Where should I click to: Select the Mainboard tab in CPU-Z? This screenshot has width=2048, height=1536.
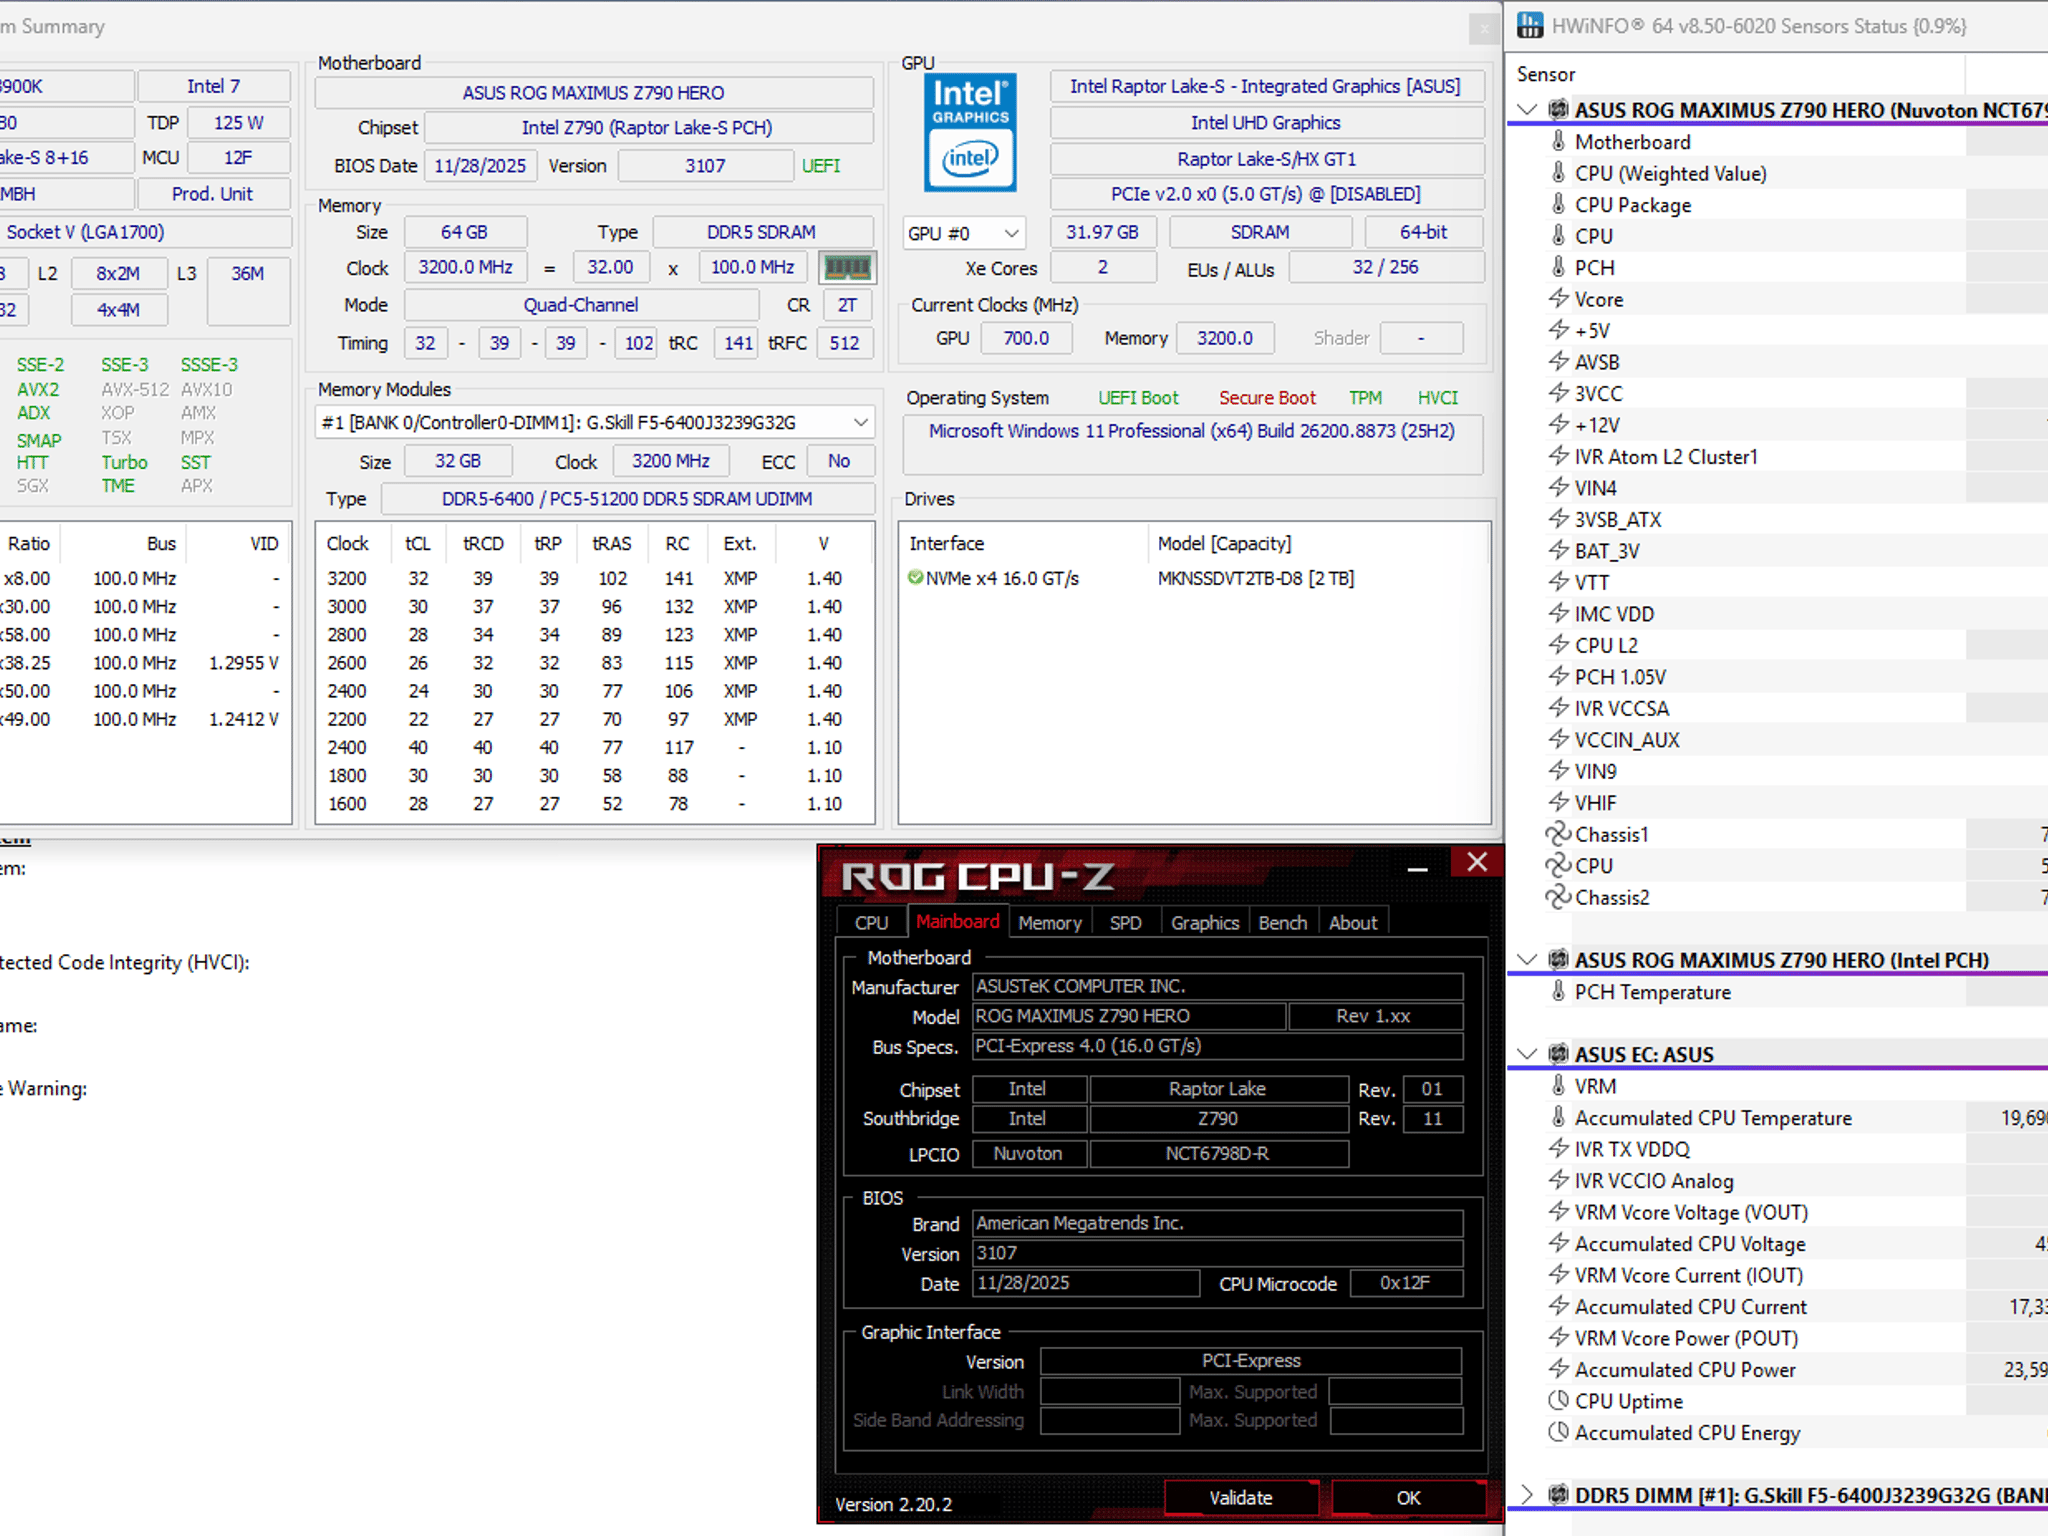957,921
